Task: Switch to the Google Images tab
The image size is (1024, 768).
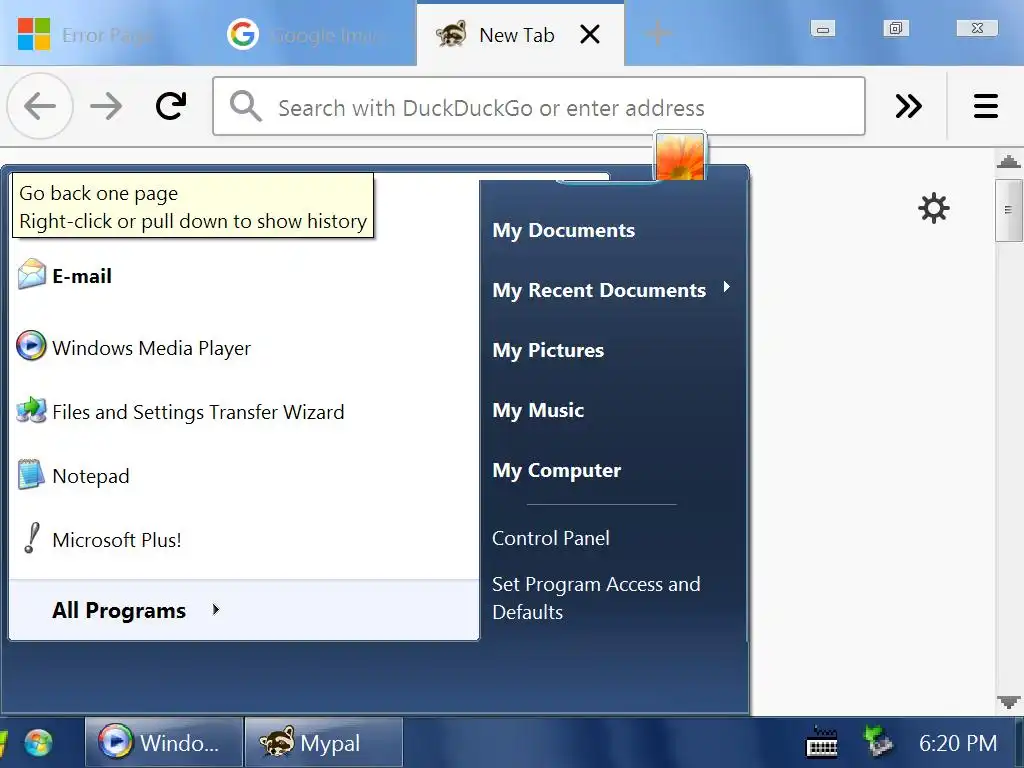Action: [x=313, y=34]
